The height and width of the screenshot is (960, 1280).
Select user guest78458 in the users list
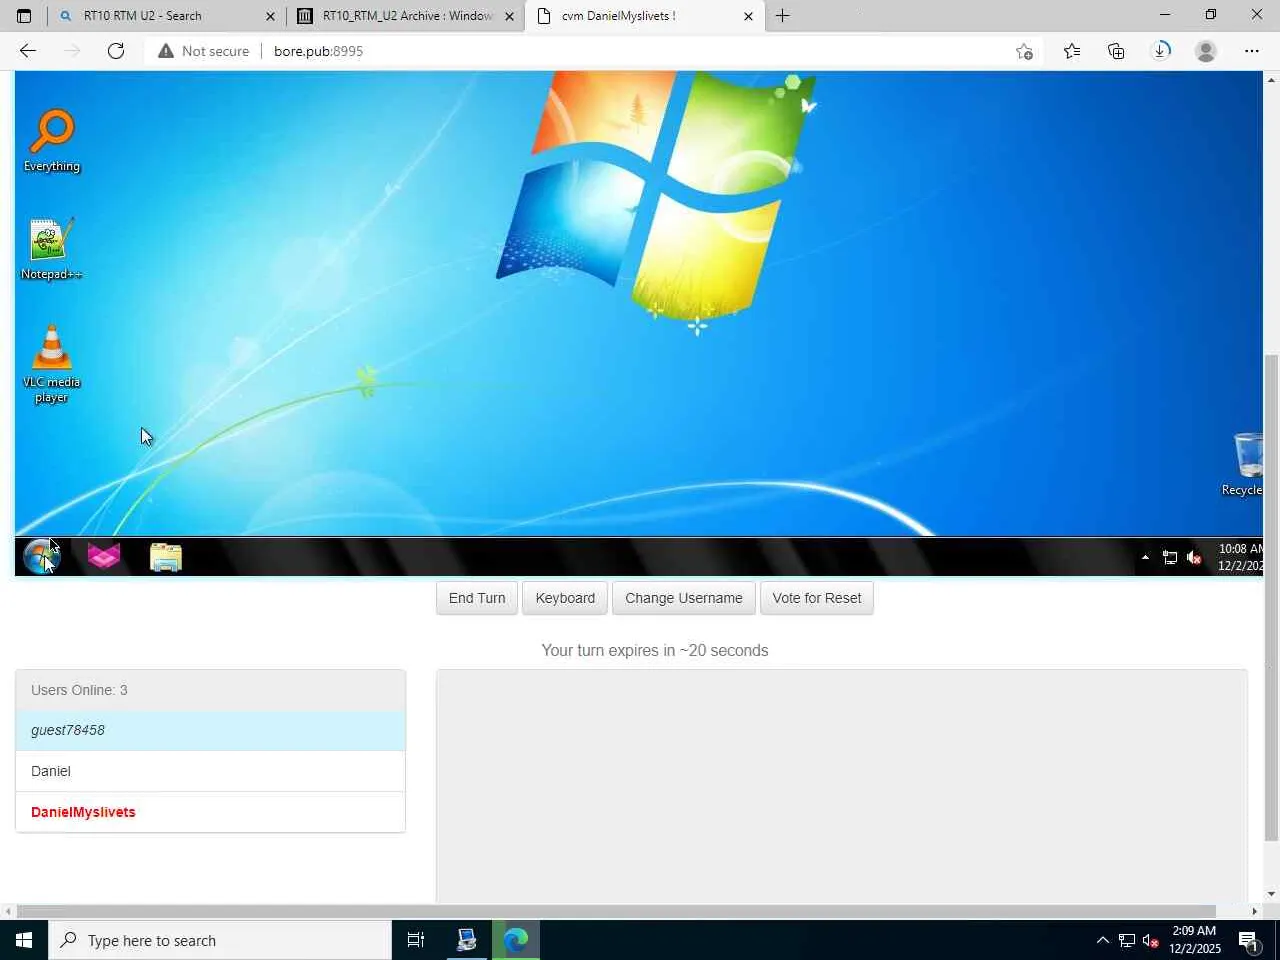point(210,730)
